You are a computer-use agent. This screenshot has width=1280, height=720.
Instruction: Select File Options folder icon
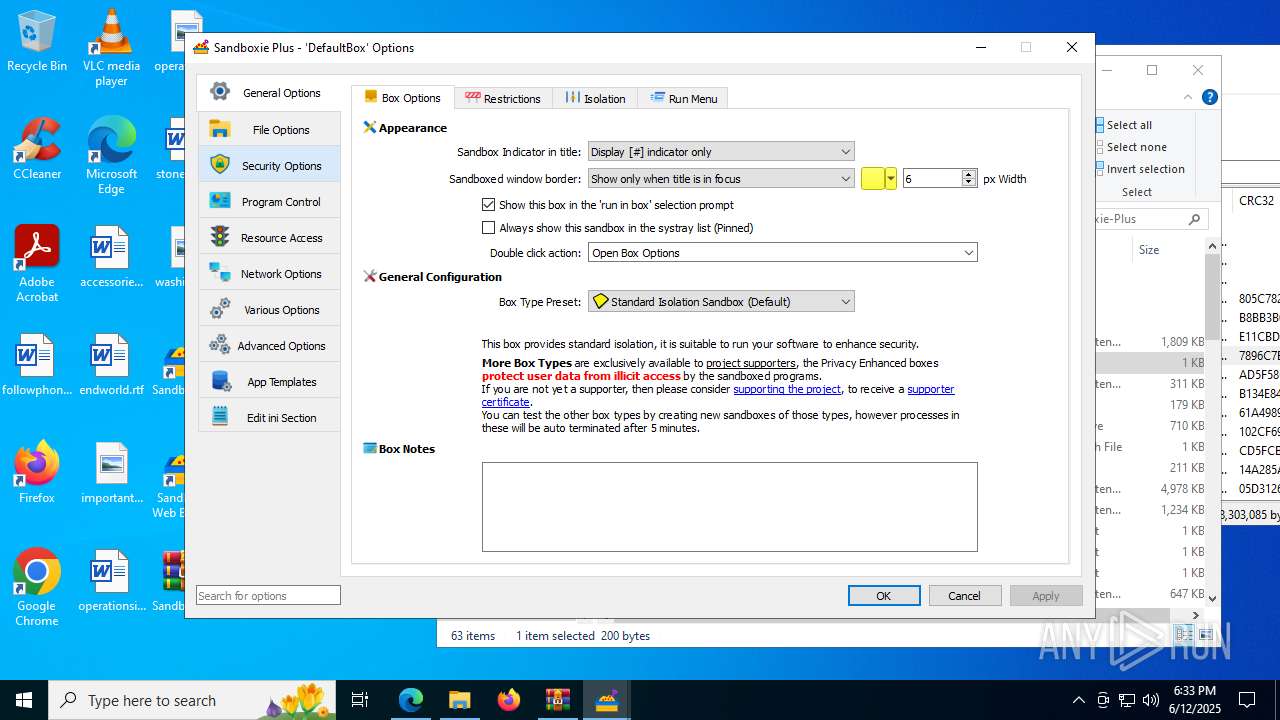click(220, 129)
